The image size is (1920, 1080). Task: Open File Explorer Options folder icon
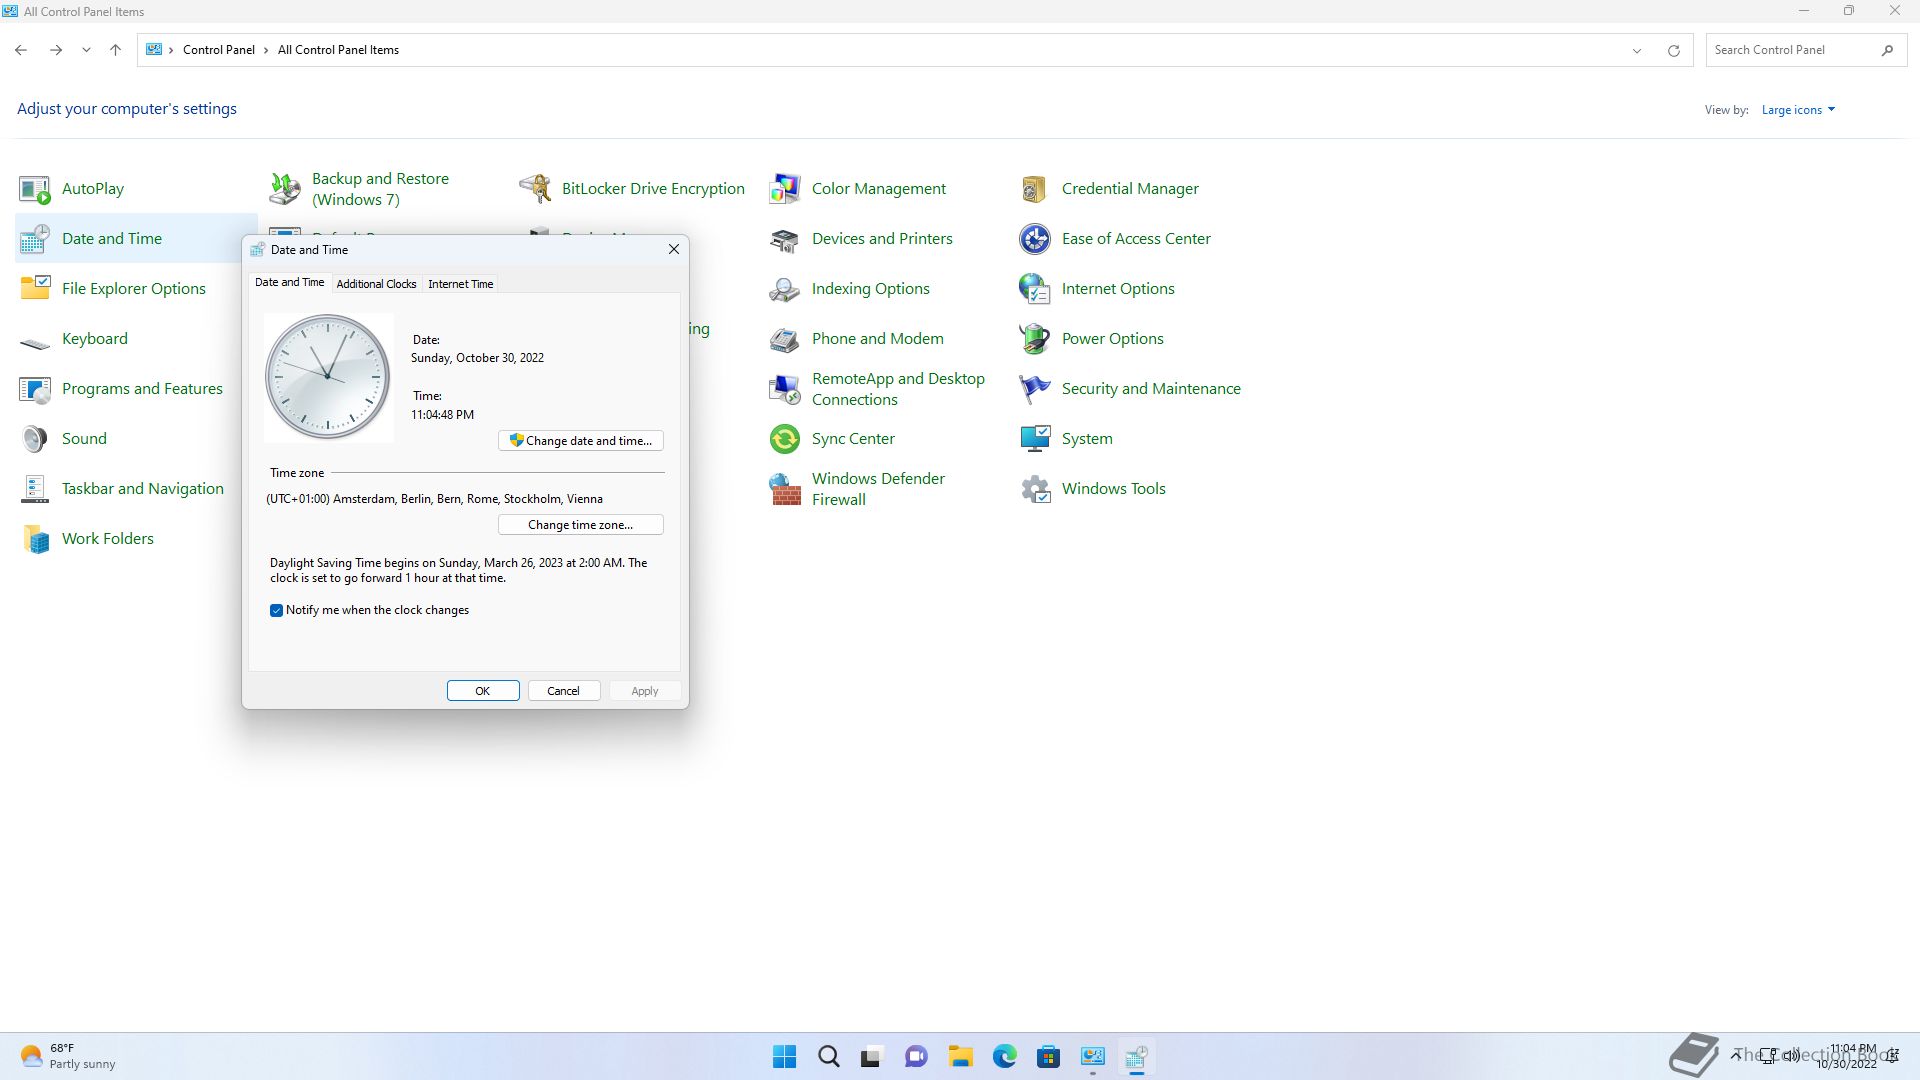point(35,289)
